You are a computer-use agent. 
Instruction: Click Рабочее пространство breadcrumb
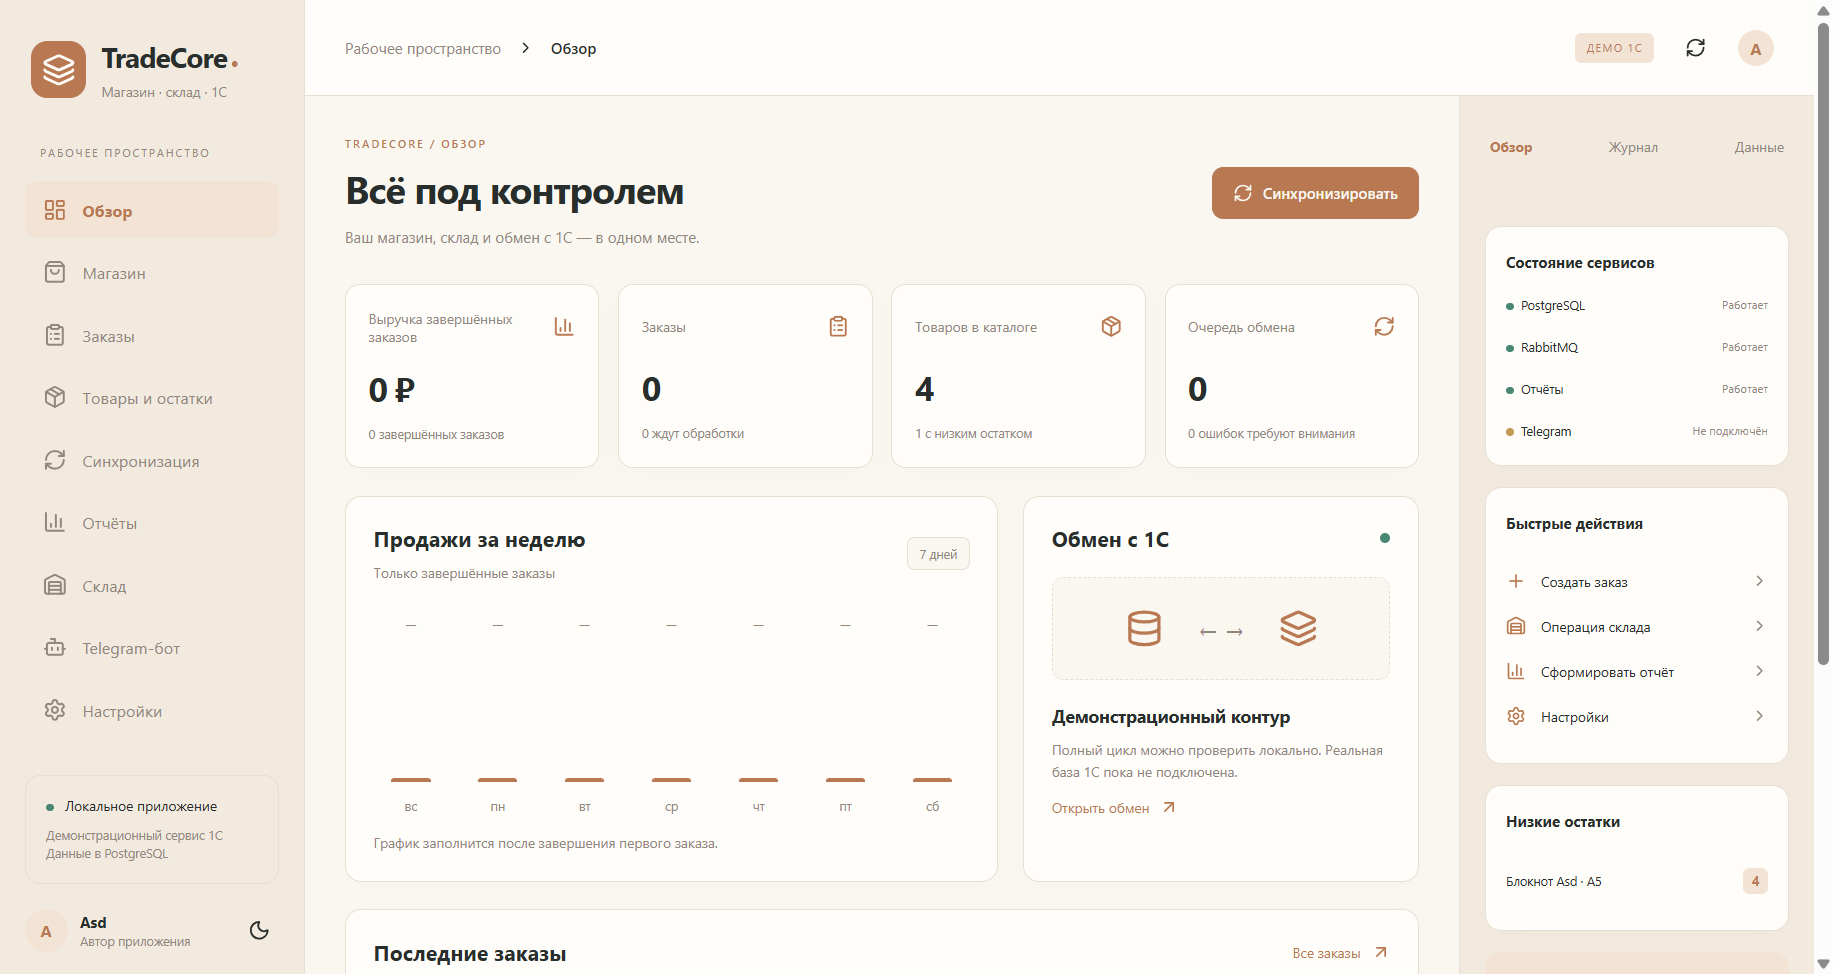click(x=423, y=49)
